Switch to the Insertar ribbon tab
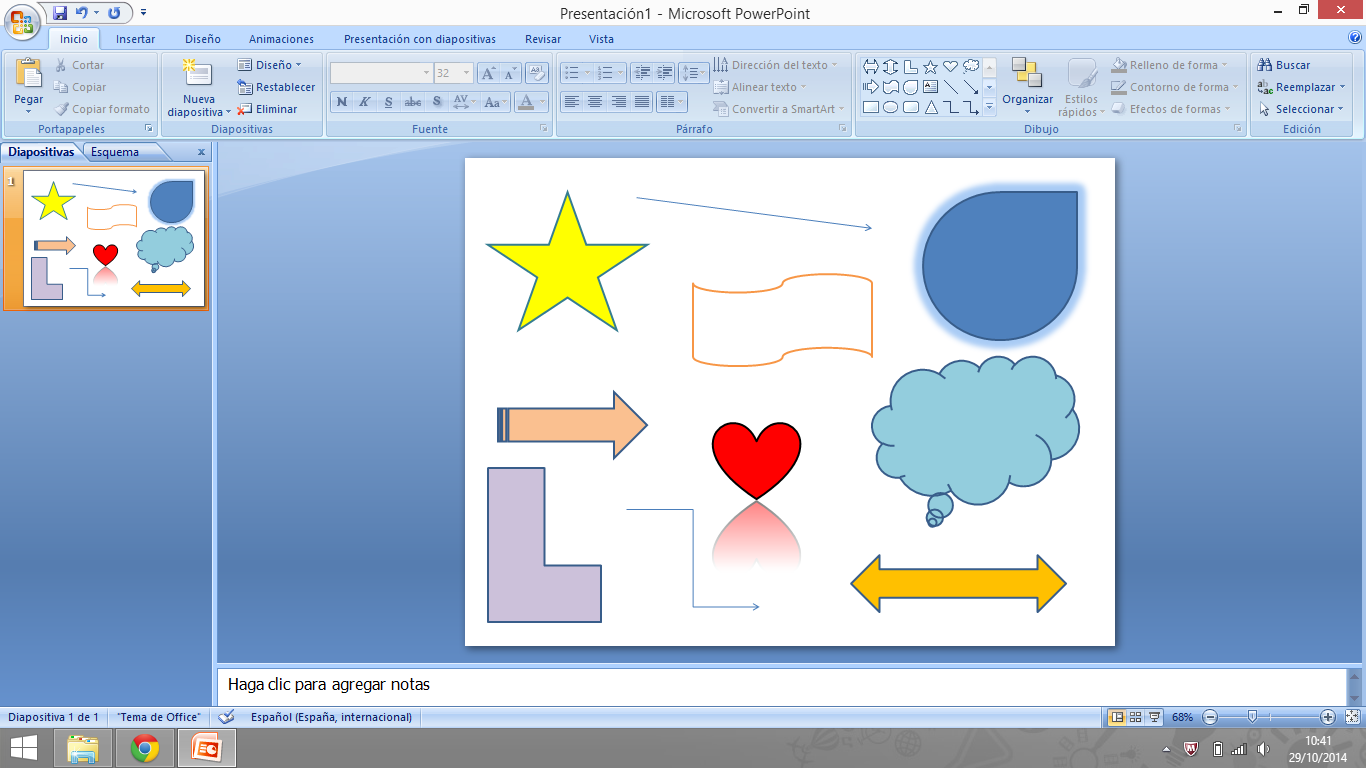 click(134, 39)
